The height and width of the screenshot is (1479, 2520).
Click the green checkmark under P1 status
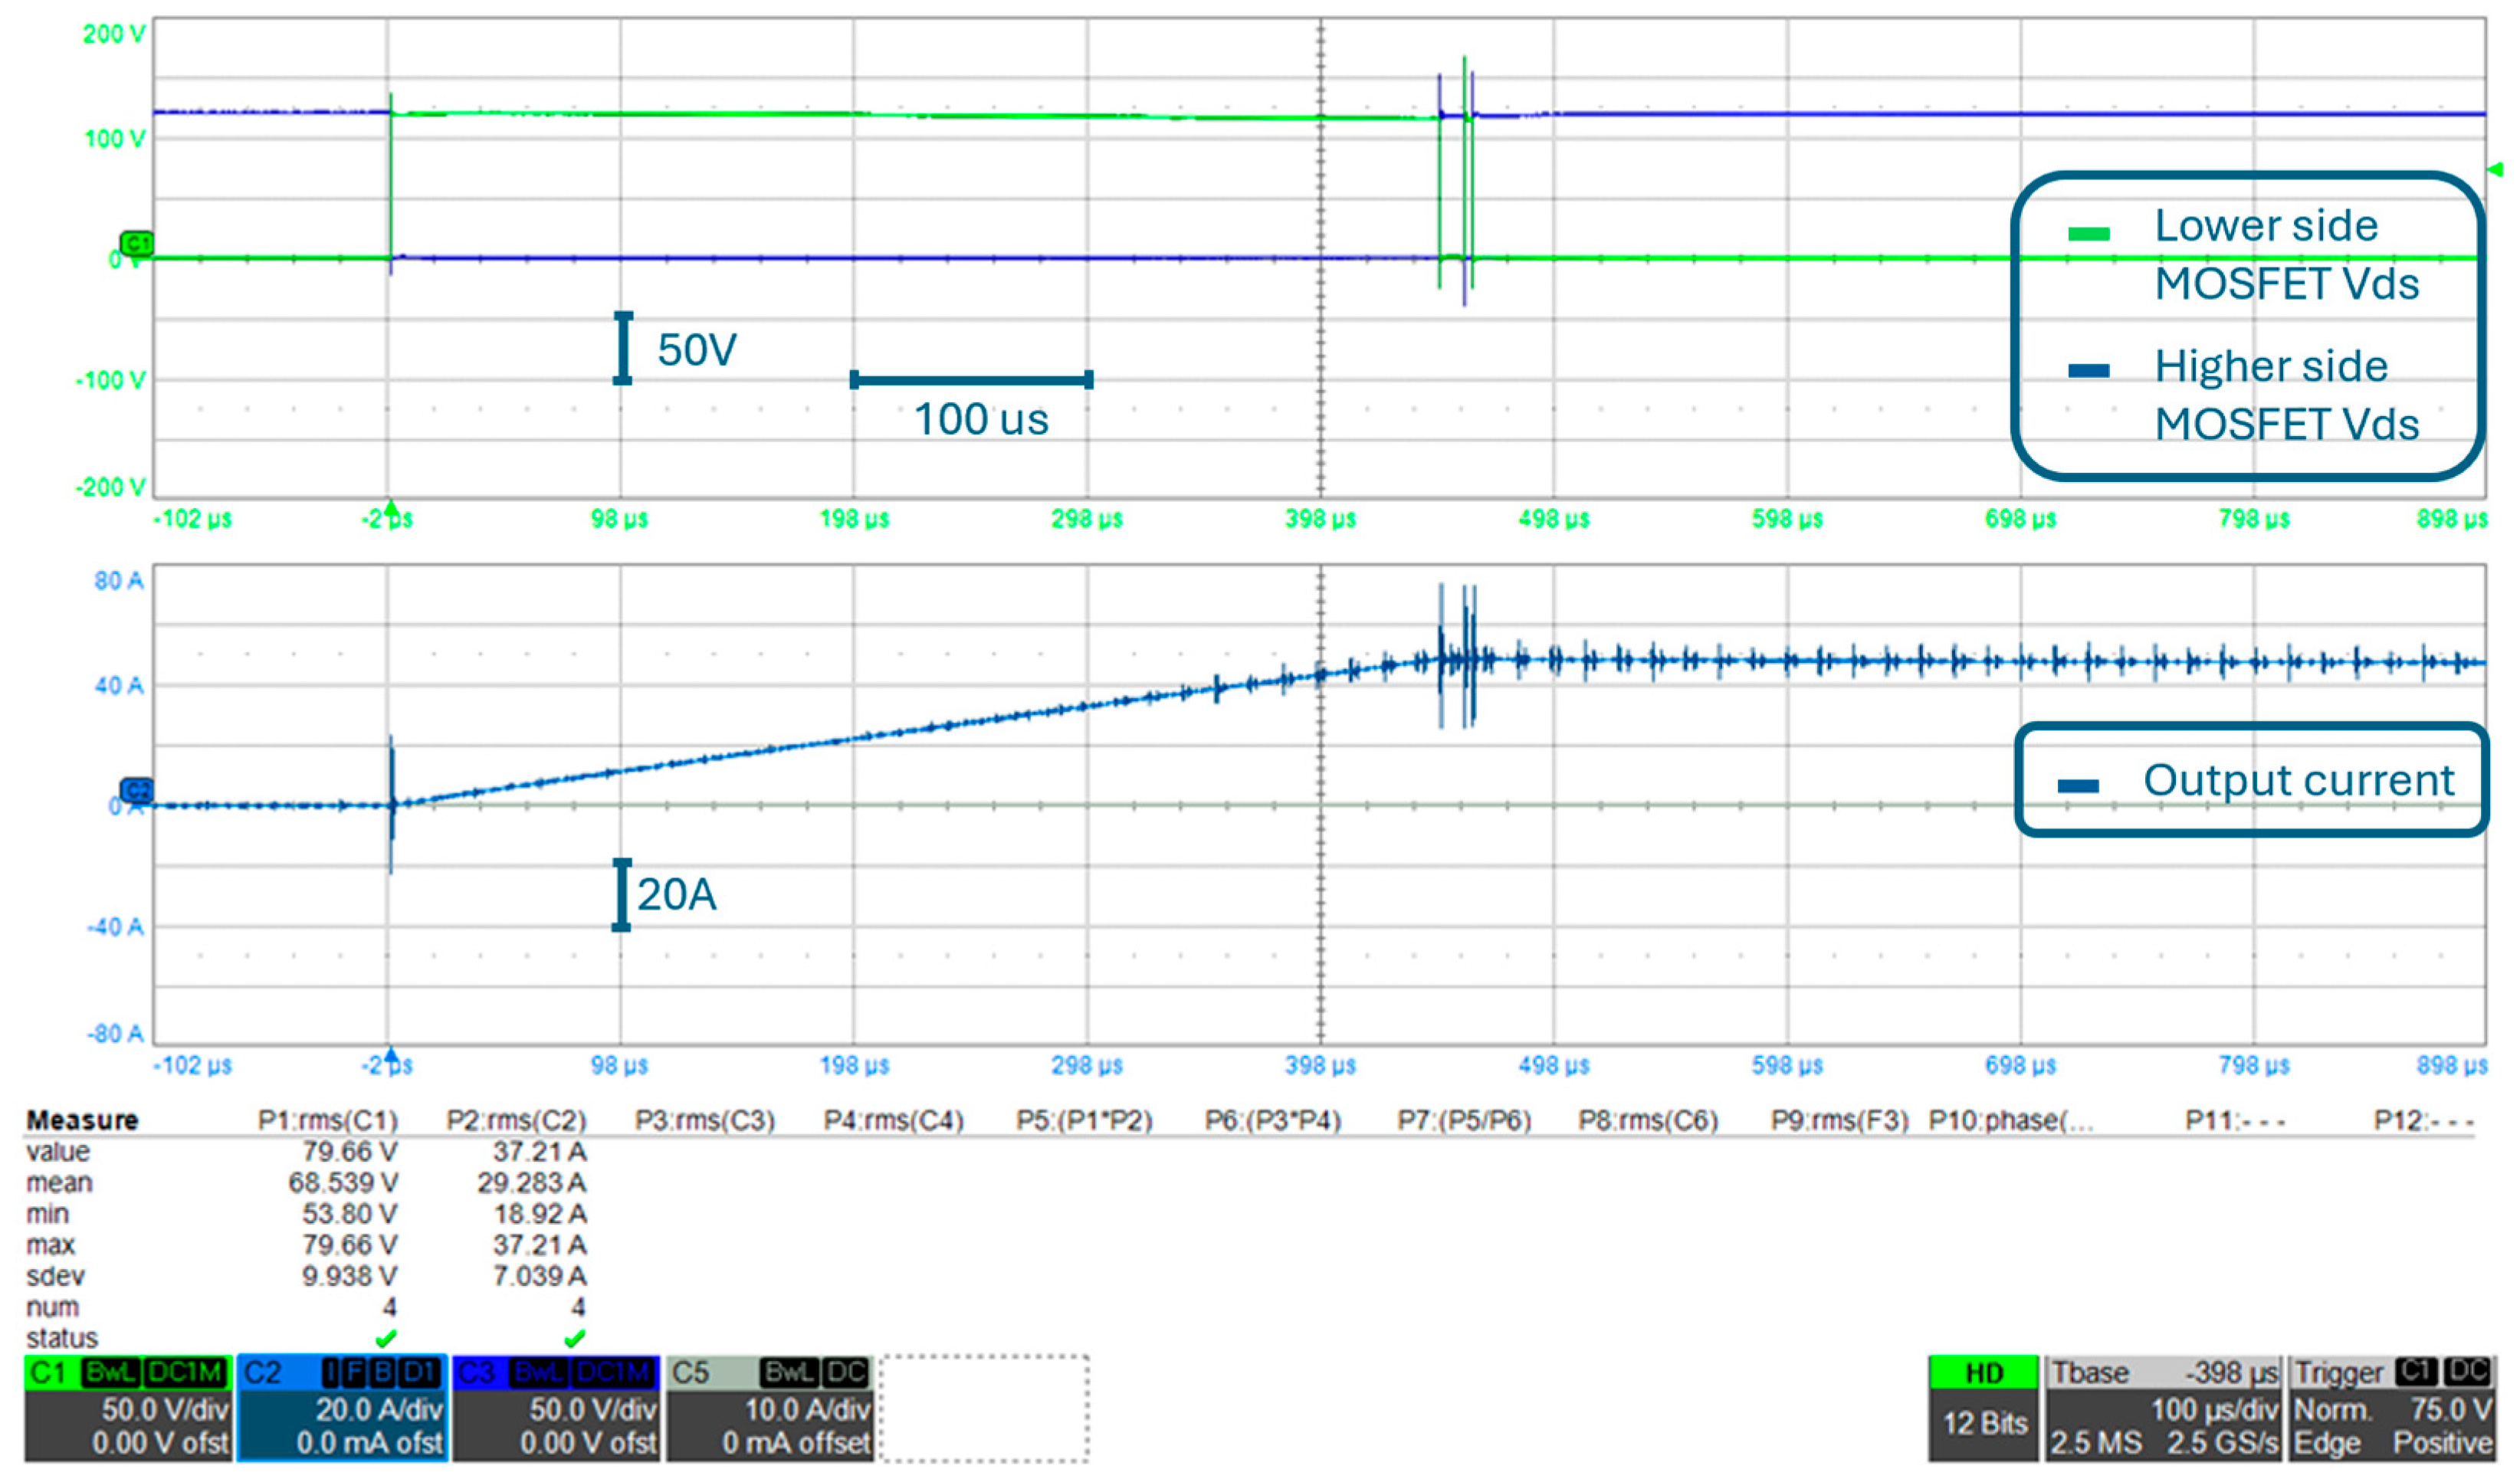tap(386, 1338)
